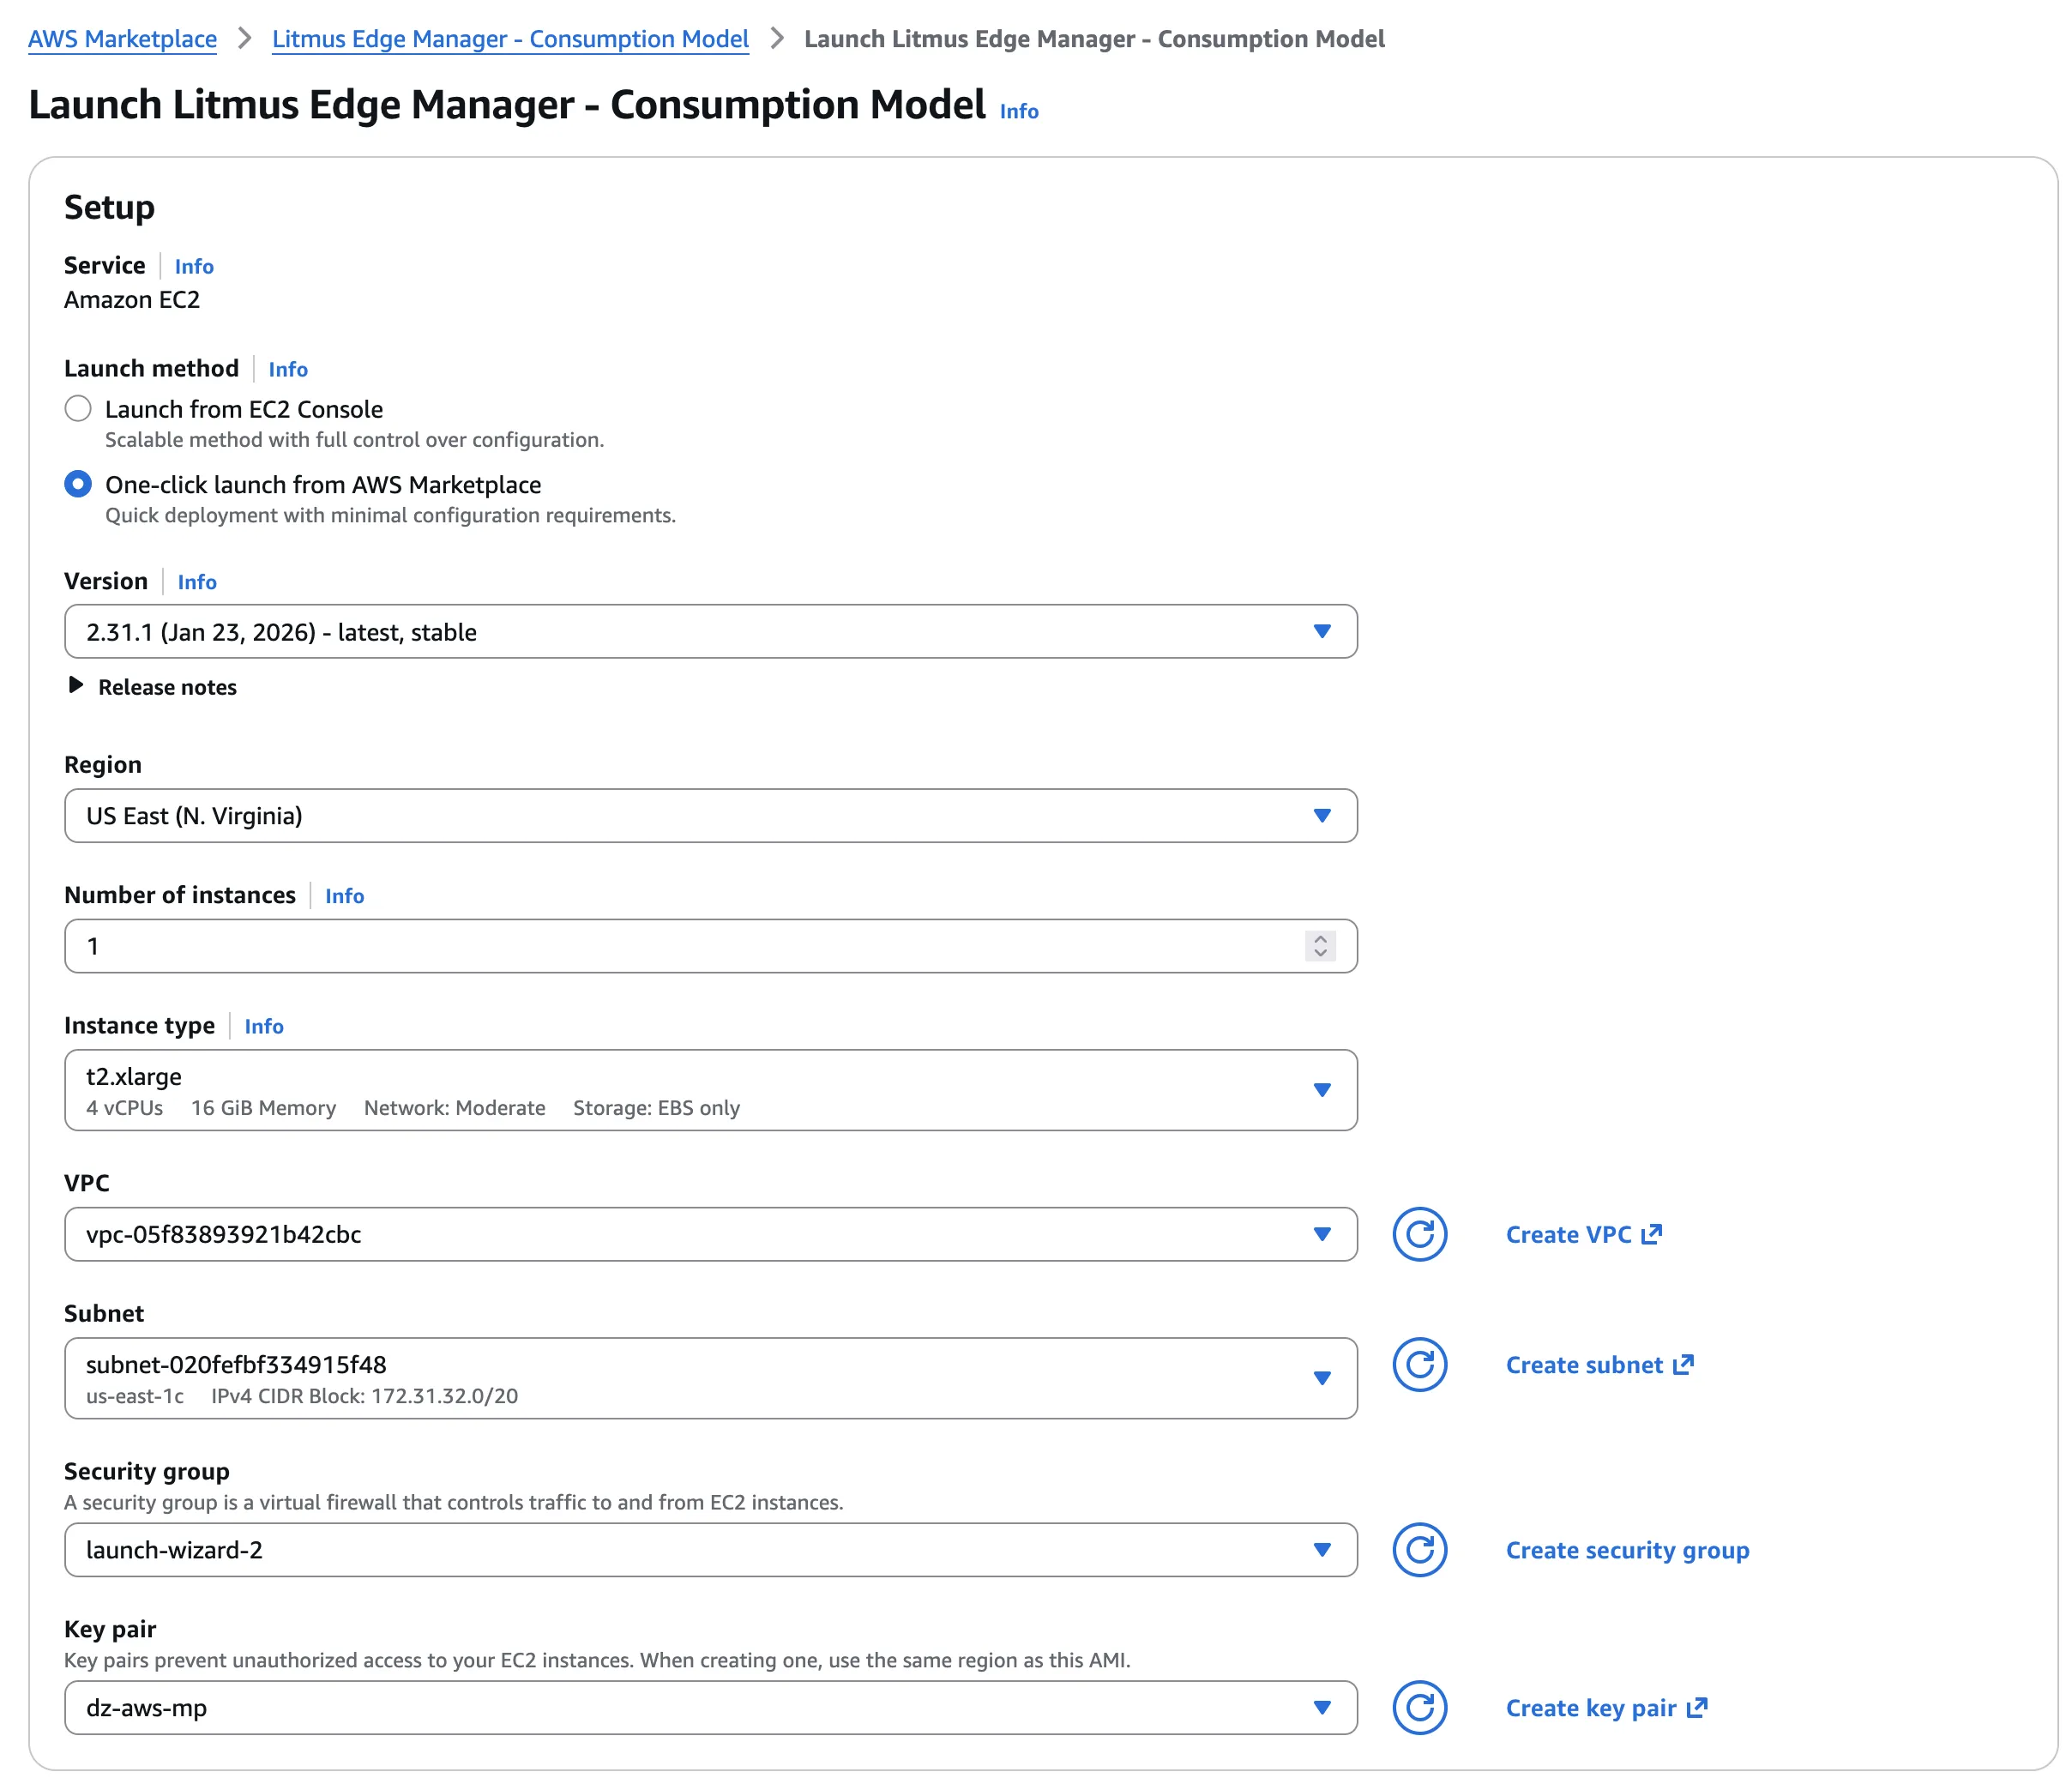Open Info link beside Version
The height and width of the screenshot is (1790, 2072).
pyautogui.click(x=197, y=582)
